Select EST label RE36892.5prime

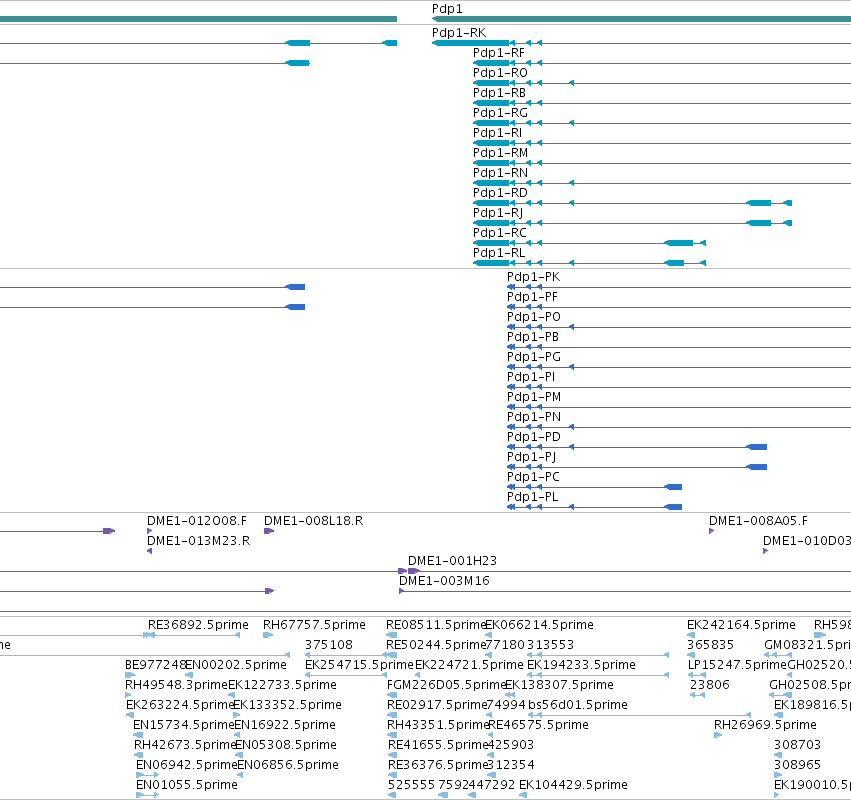[198, 625]
